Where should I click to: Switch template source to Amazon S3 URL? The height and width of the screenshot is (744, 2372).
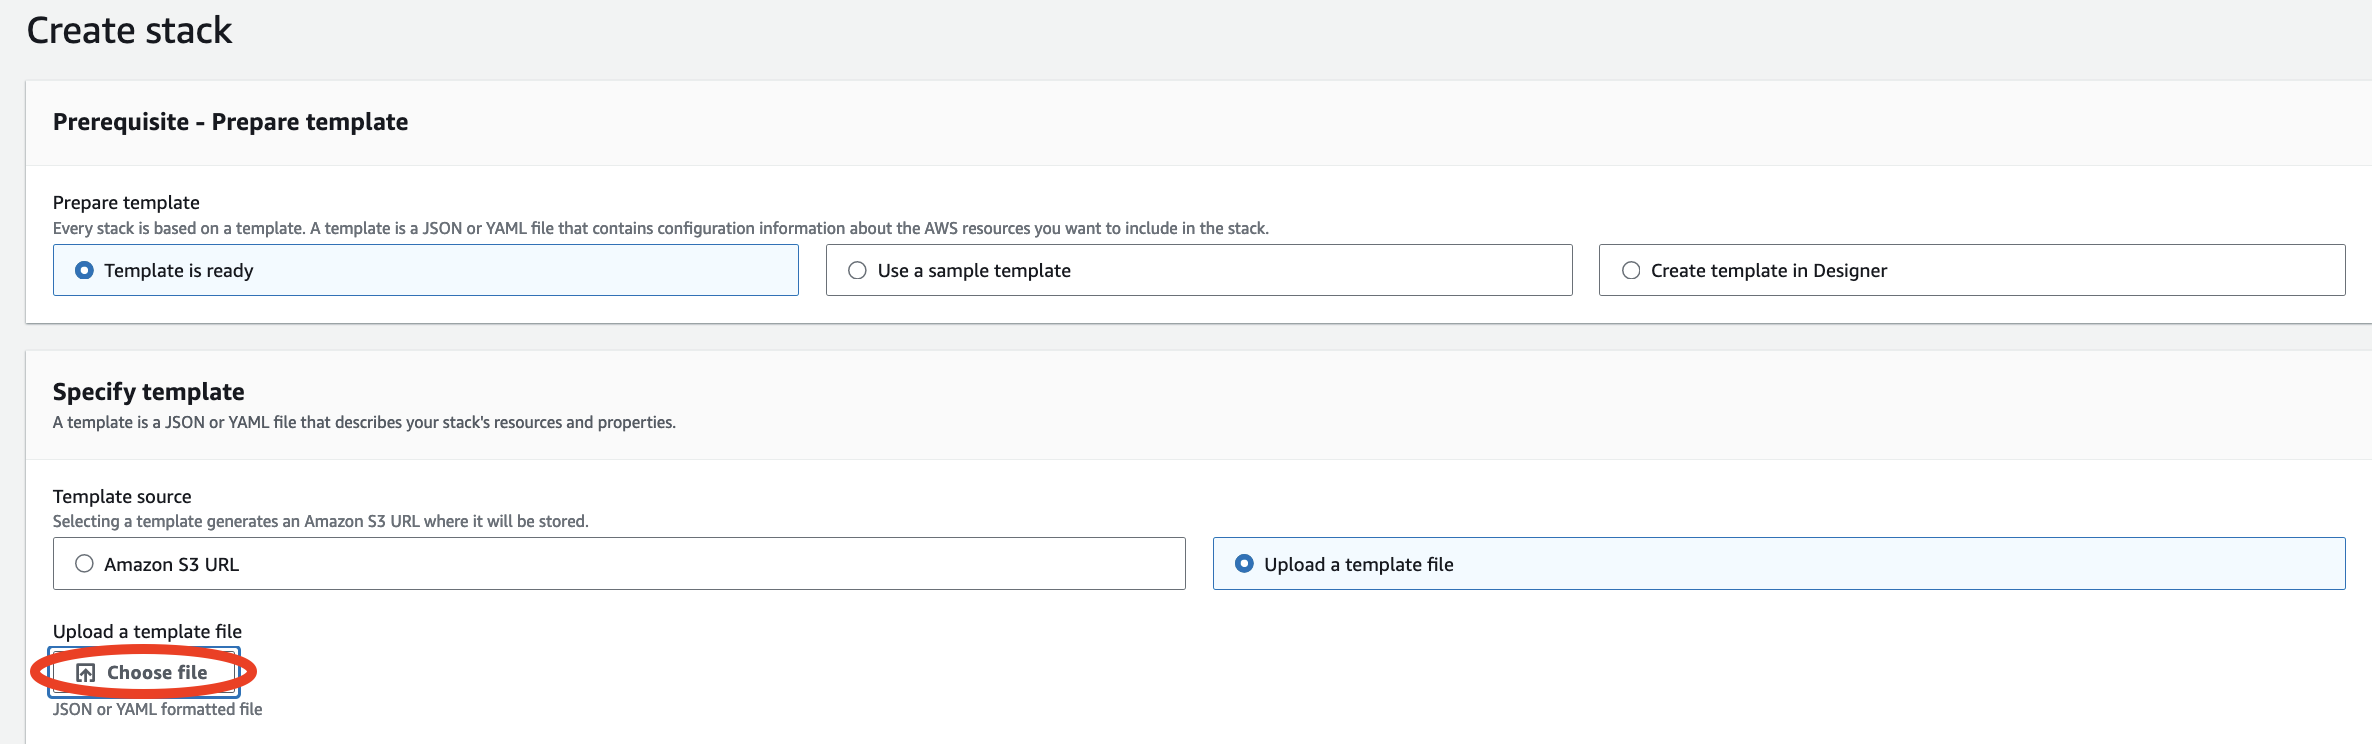(x=85, y=564)
